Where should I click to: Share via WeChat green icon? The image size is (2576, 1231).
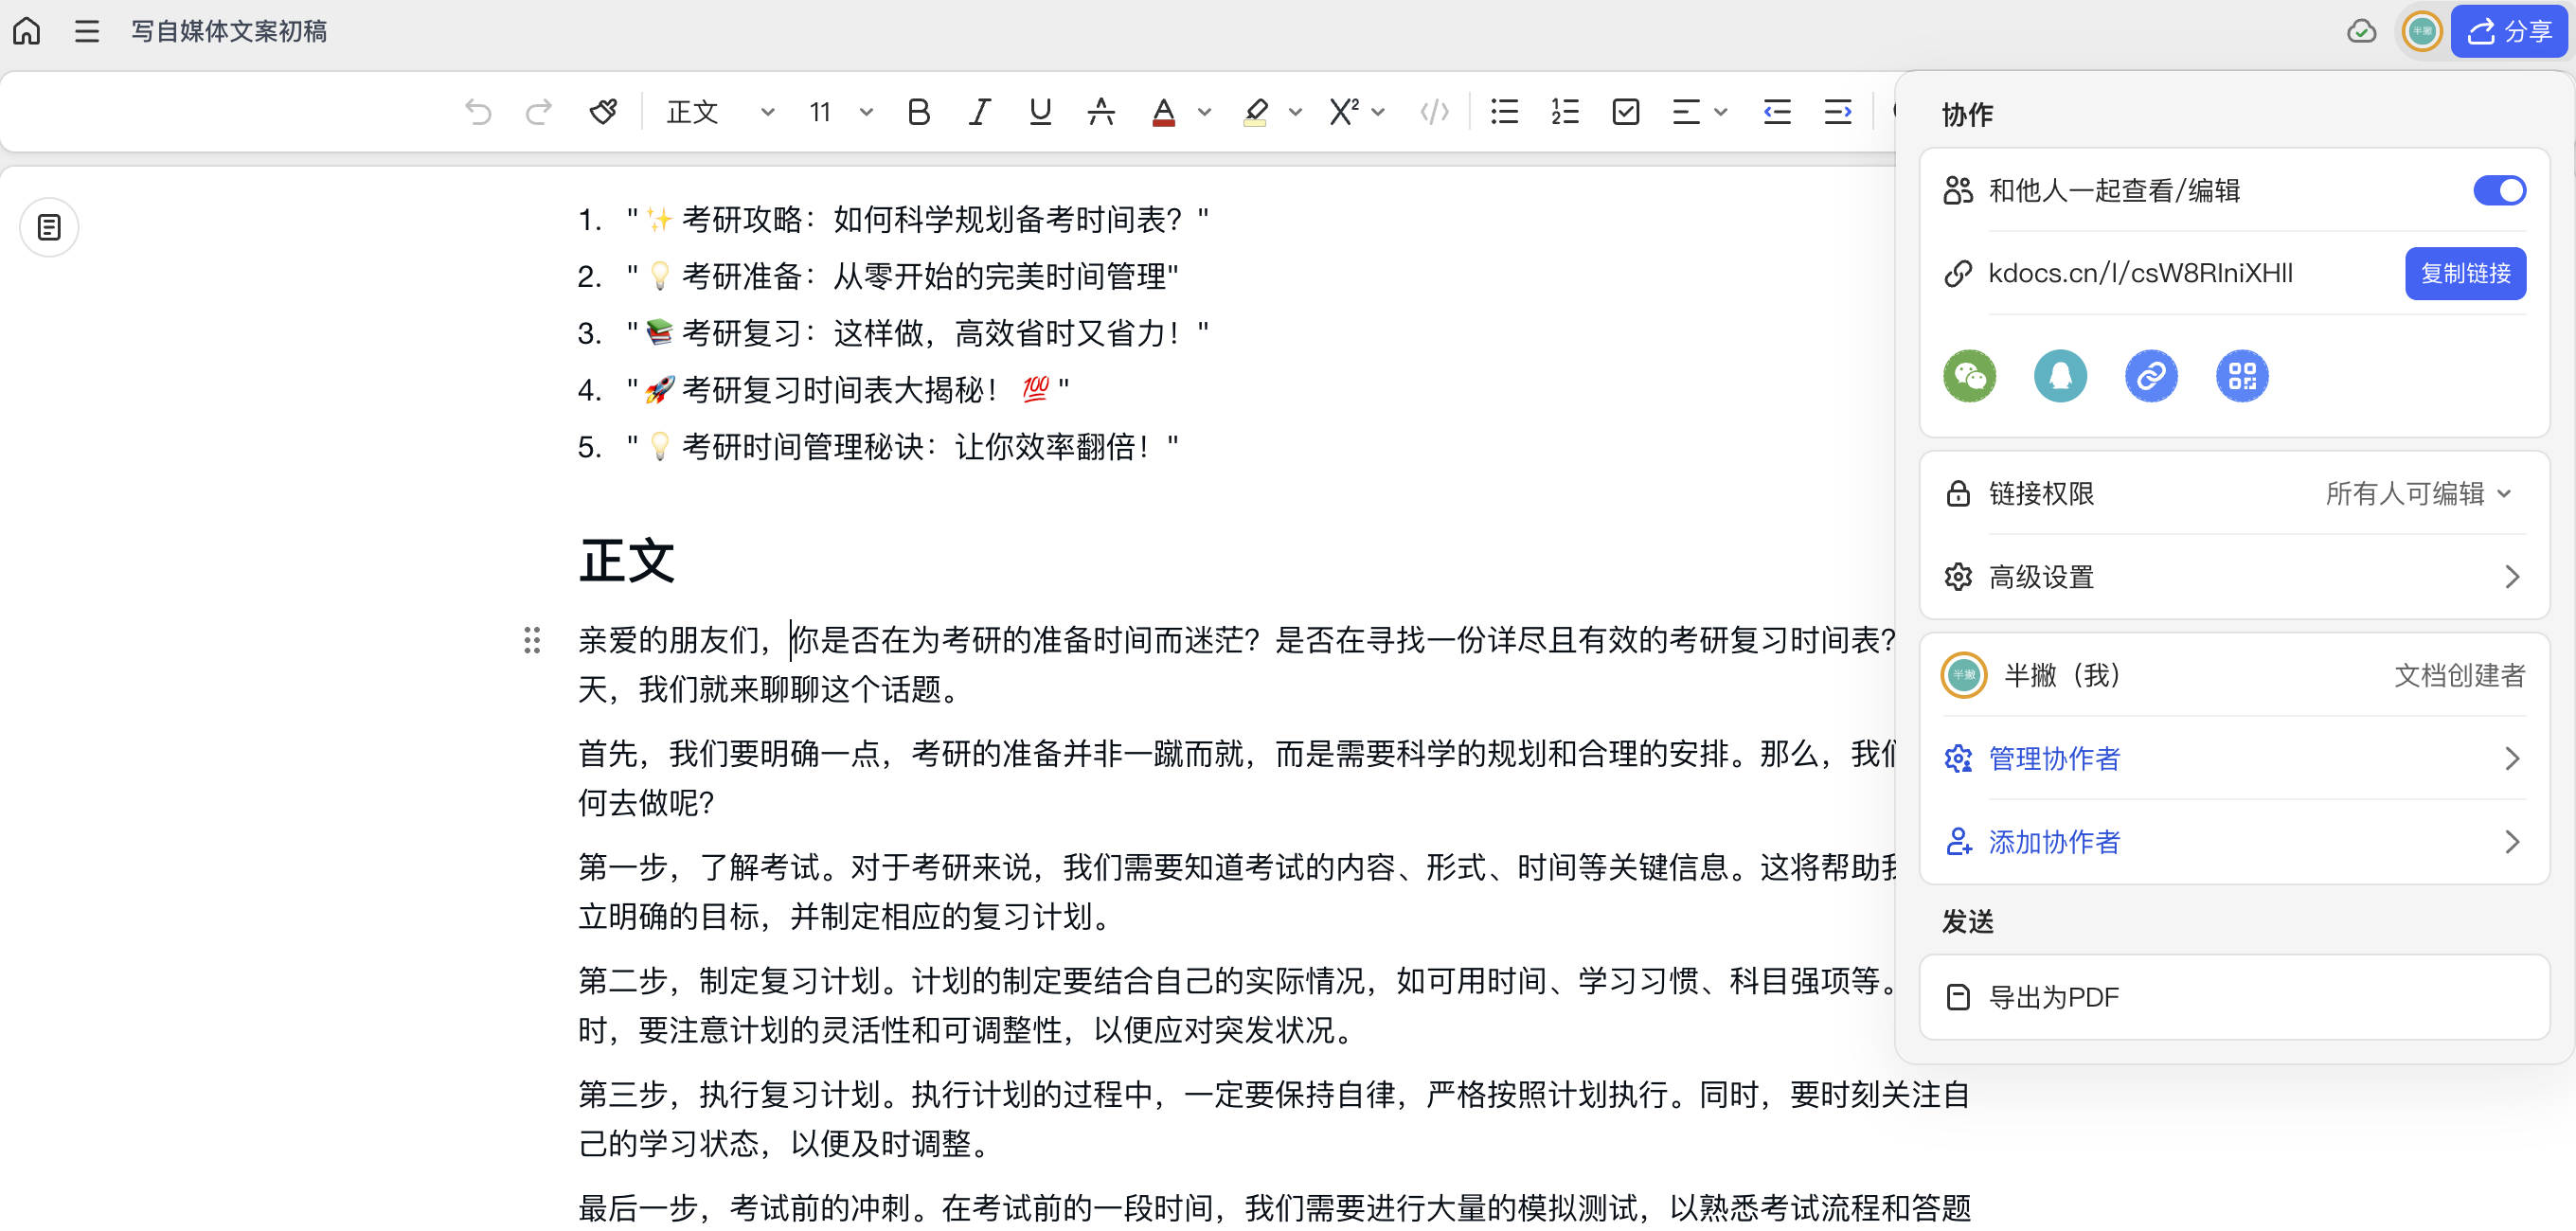(1969, 376)
